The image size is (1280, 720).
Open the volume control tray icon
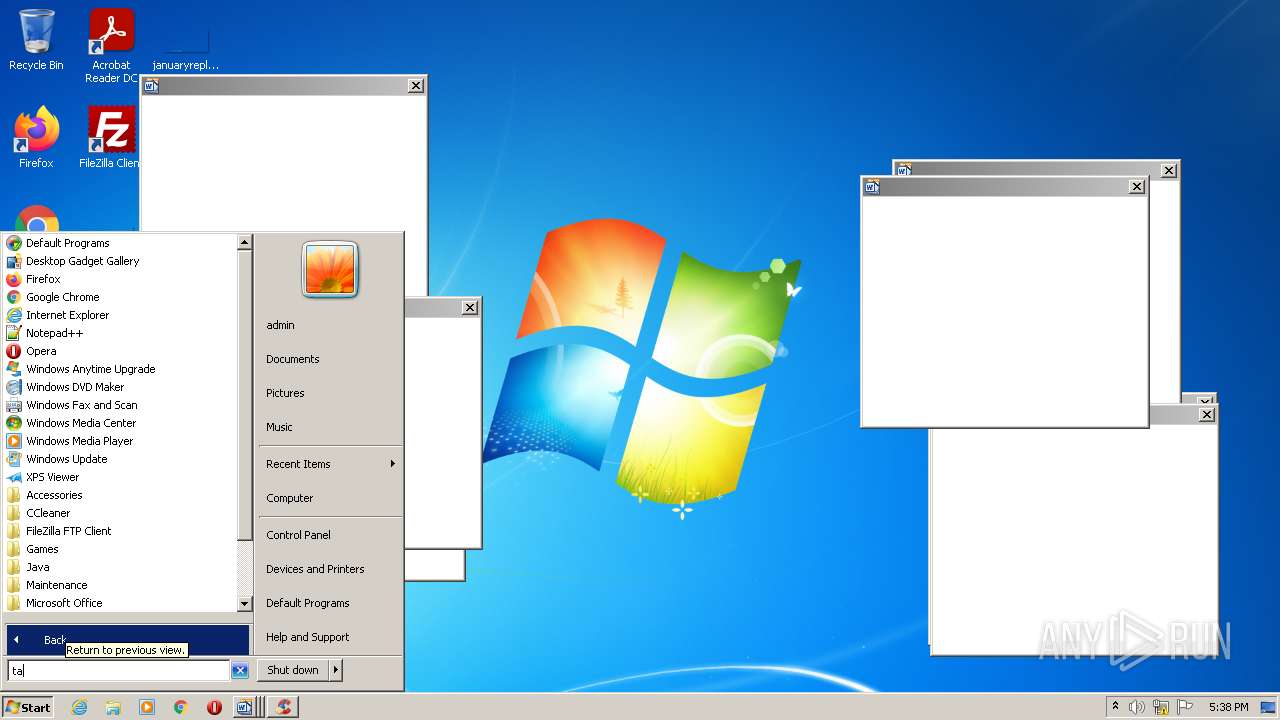tap(1137, 707)
